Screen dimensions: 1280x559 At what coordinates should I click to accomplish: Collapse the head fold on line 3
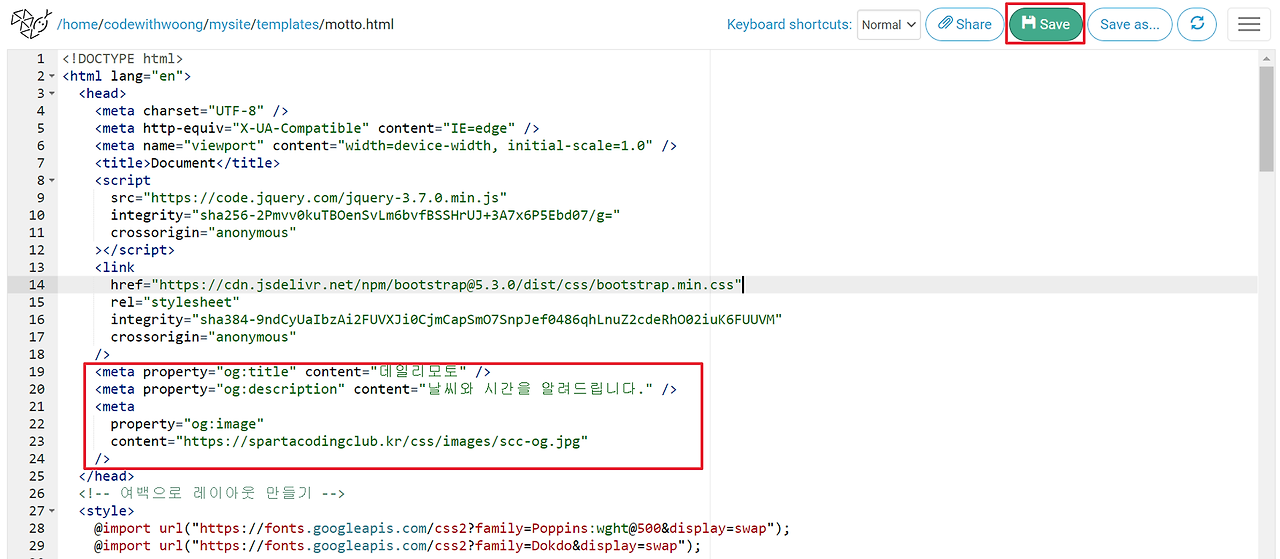(51, 93)
